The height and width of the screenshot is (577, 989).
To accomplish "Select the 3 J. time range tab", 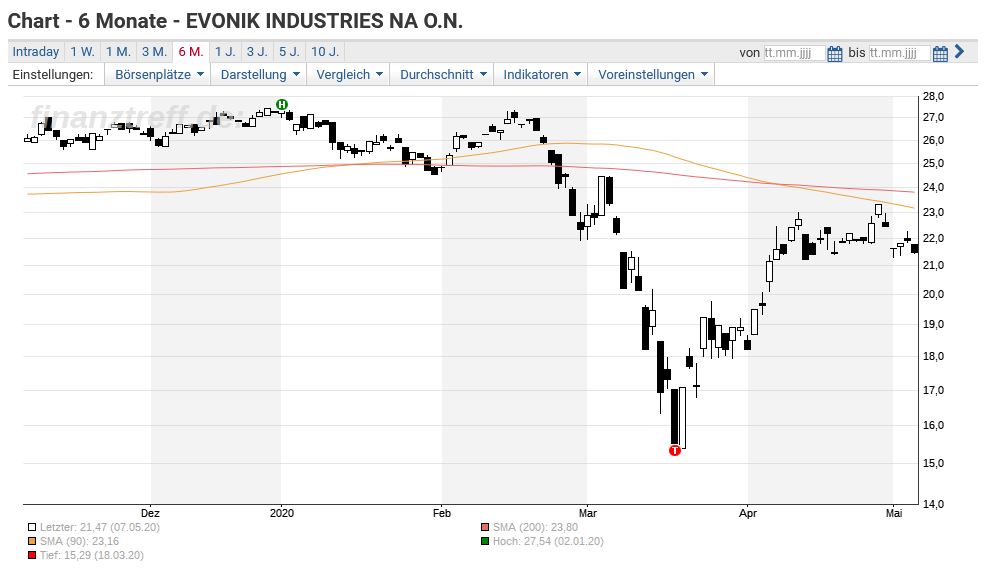I will (x=257, y=52).
